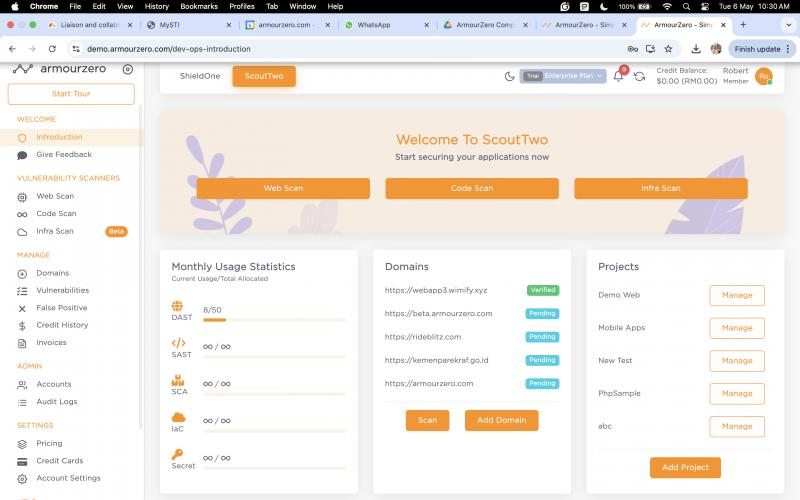Viewport: 800px width, 500px height.
Task: Open Credit History in sidebar
Action: pyautogui.click(x=62, y=325)
